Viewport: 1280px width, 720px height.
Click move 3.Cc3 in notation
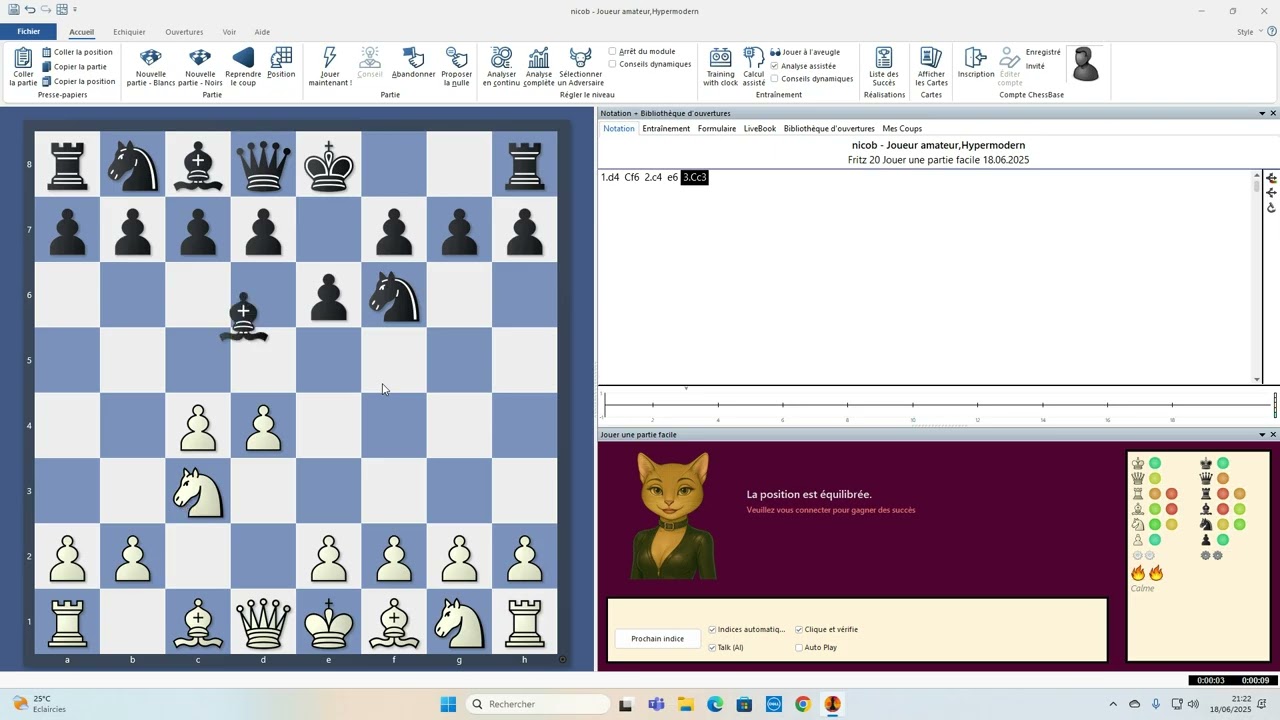pyautogui.click(x=694, y=178)
